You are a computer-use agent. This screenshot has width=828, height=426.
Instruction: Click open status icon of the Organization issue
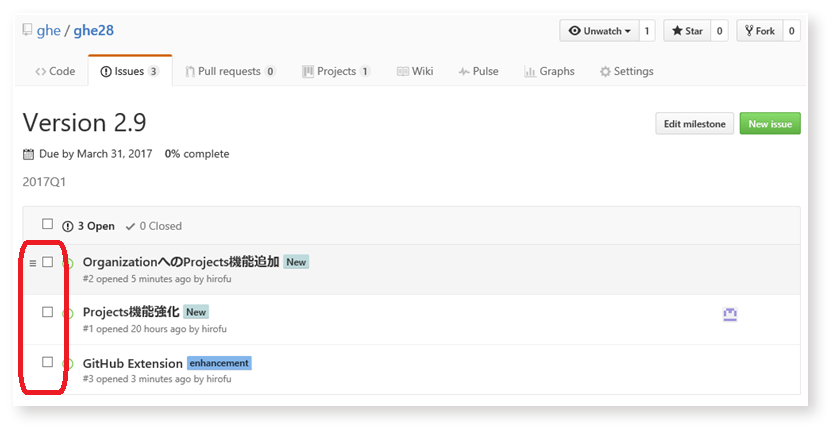click(68, 263)
